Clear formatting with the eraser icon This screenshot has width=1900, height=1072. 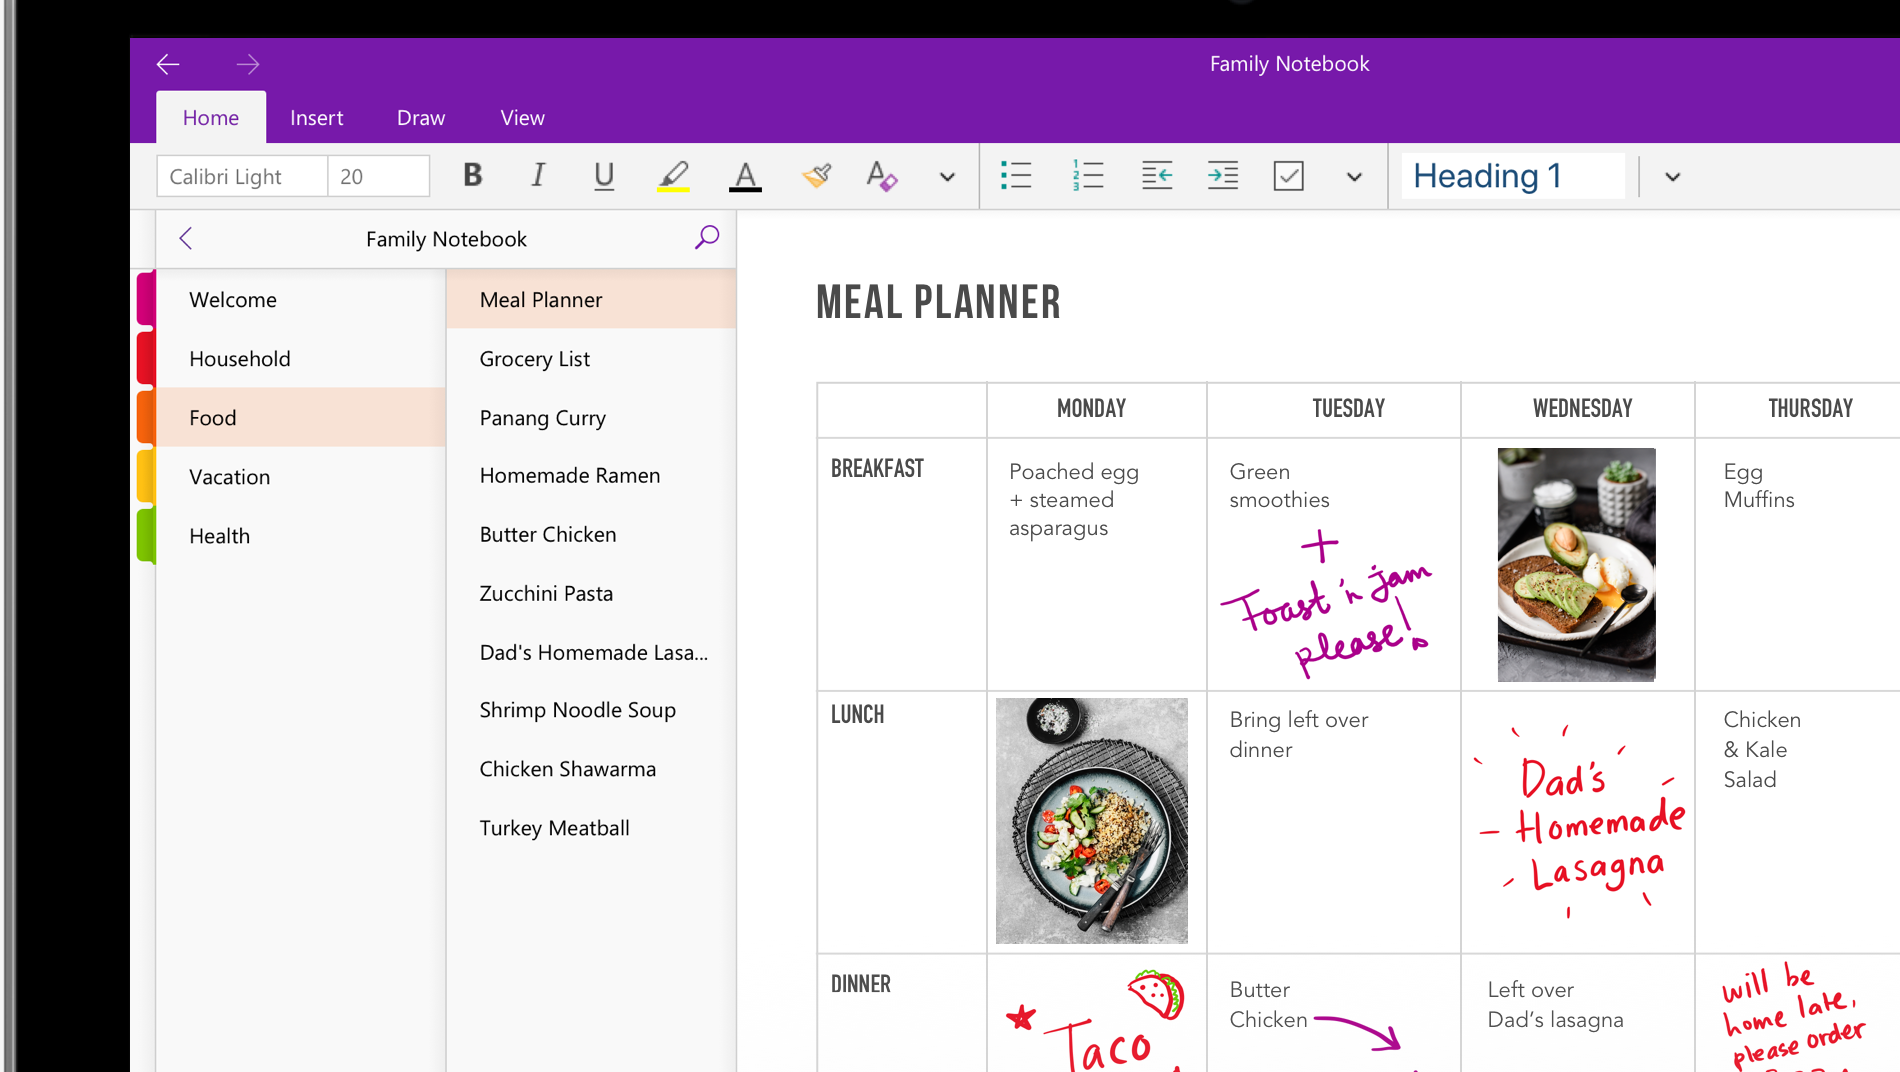[881, 176]
